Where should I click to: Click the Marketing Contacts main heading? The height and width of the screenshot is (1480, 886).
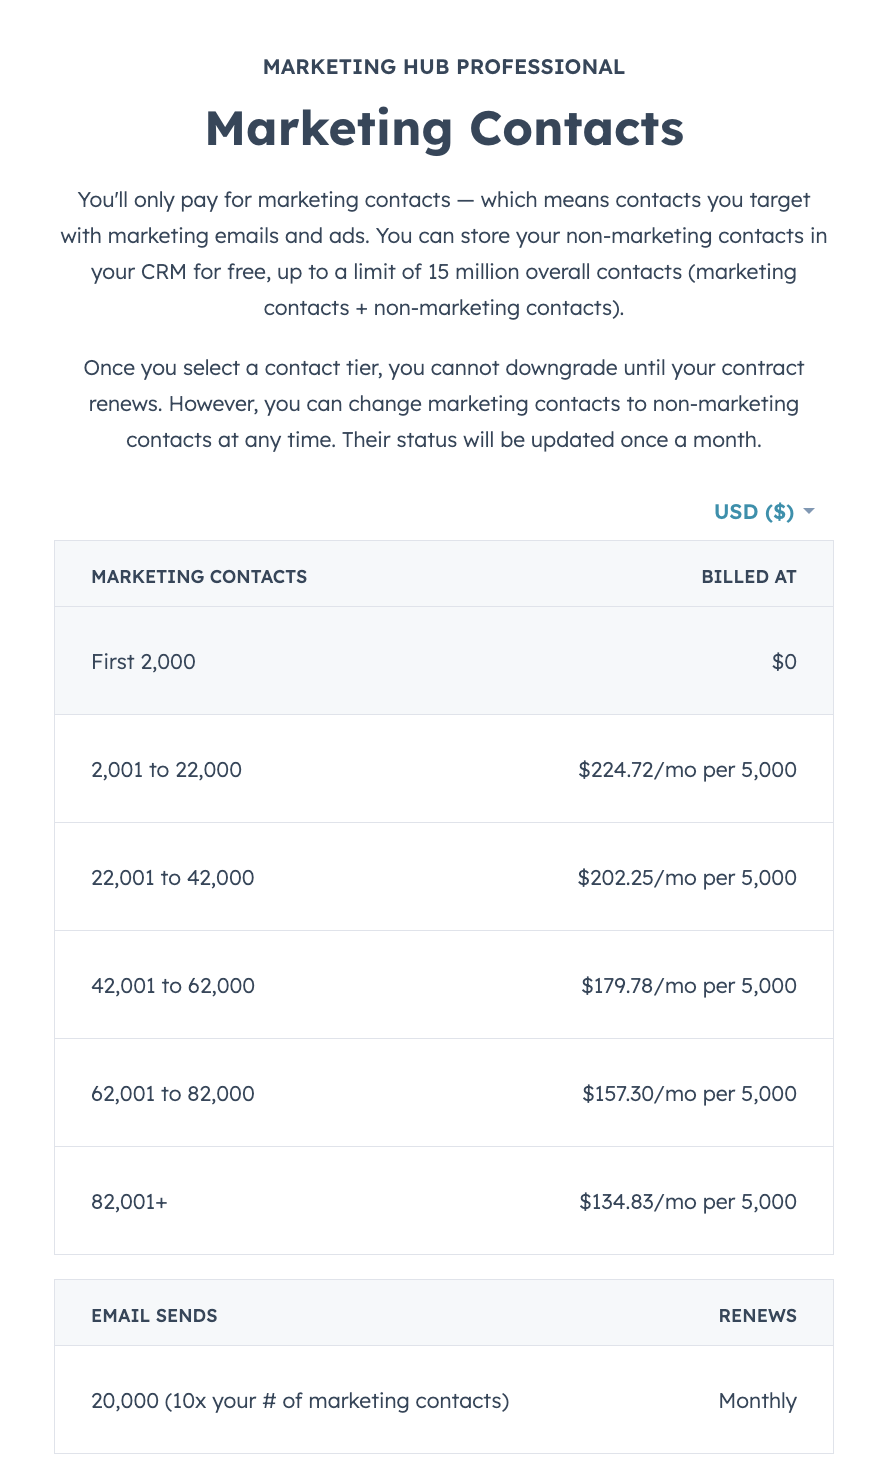tap(444, 128)
